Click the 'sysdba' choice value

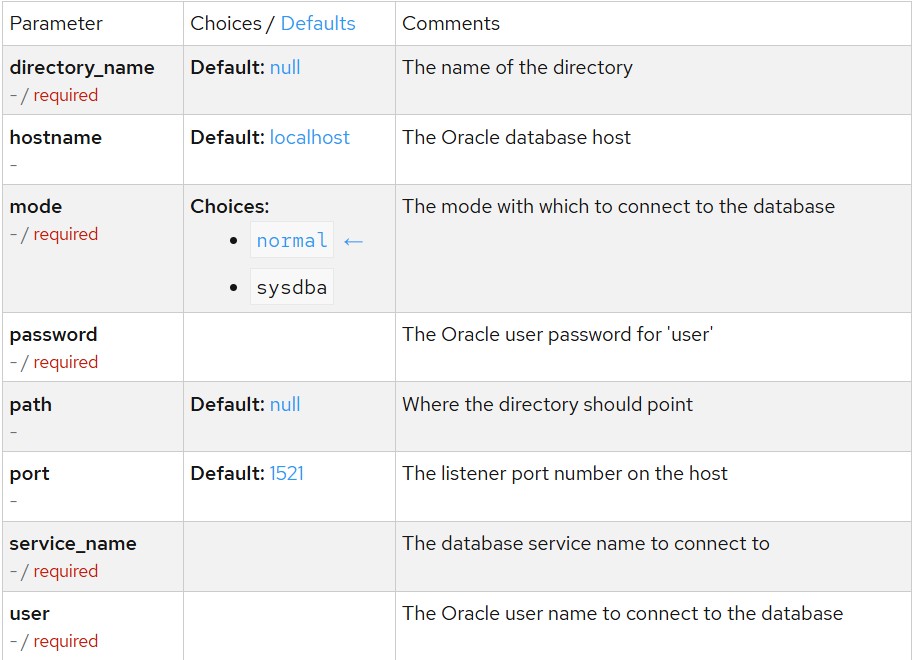point(291,288)
